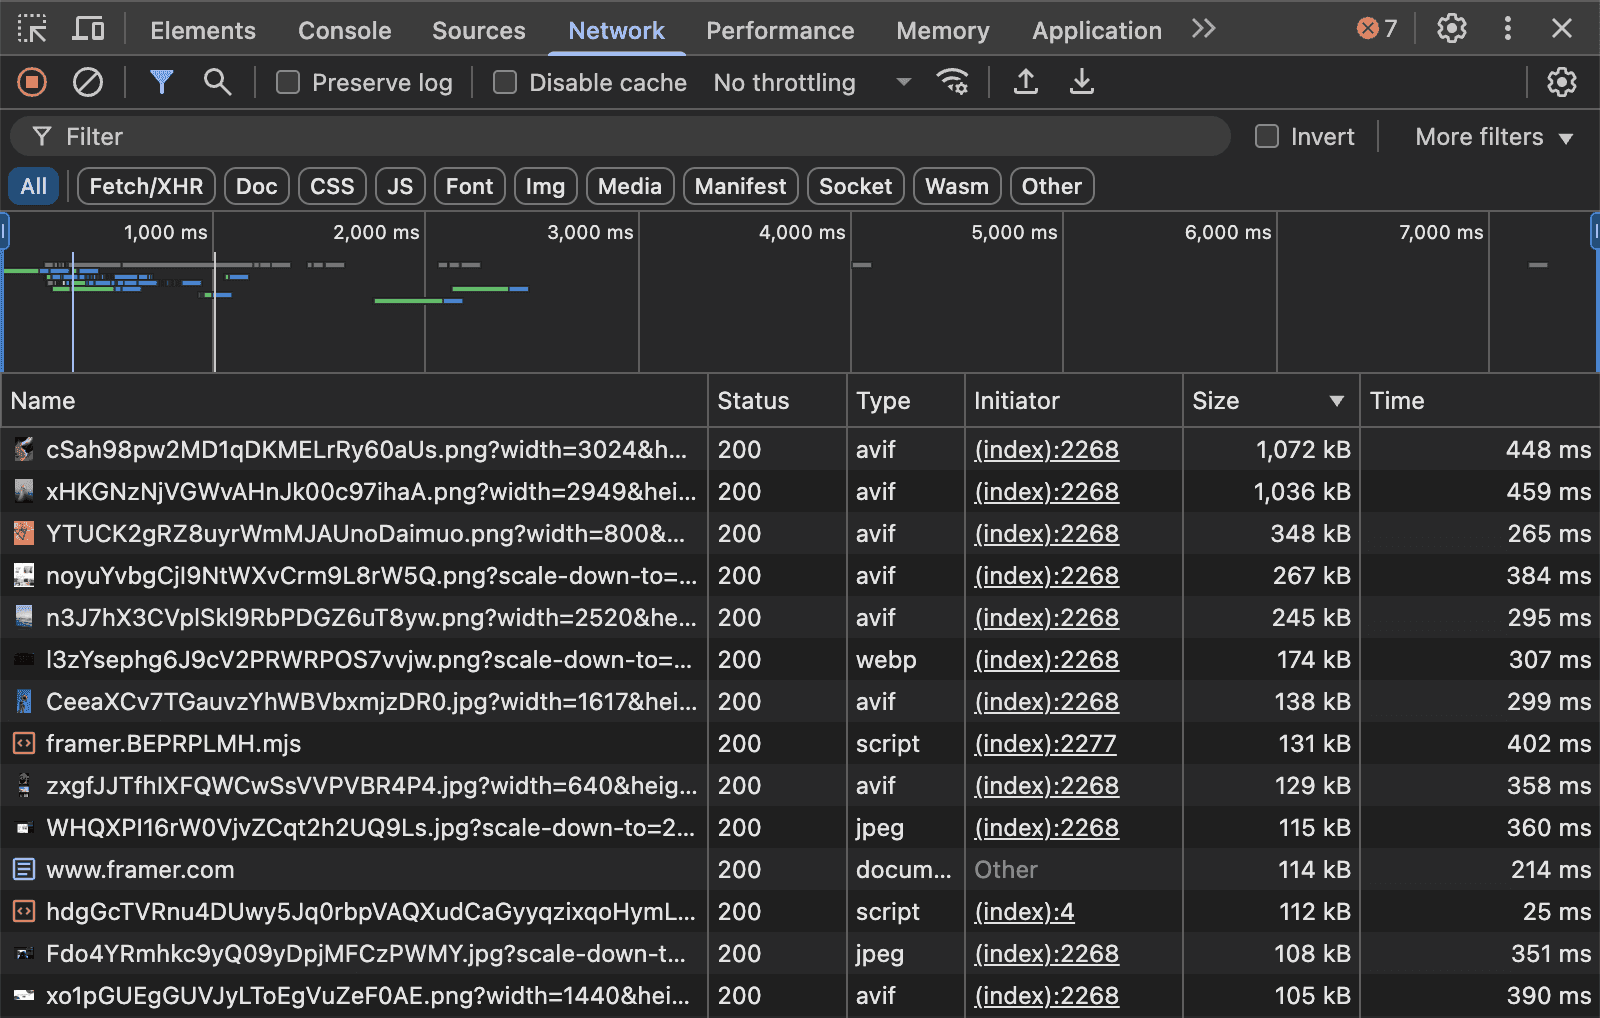Click inside the Filter input field

[x=400, y=136]
